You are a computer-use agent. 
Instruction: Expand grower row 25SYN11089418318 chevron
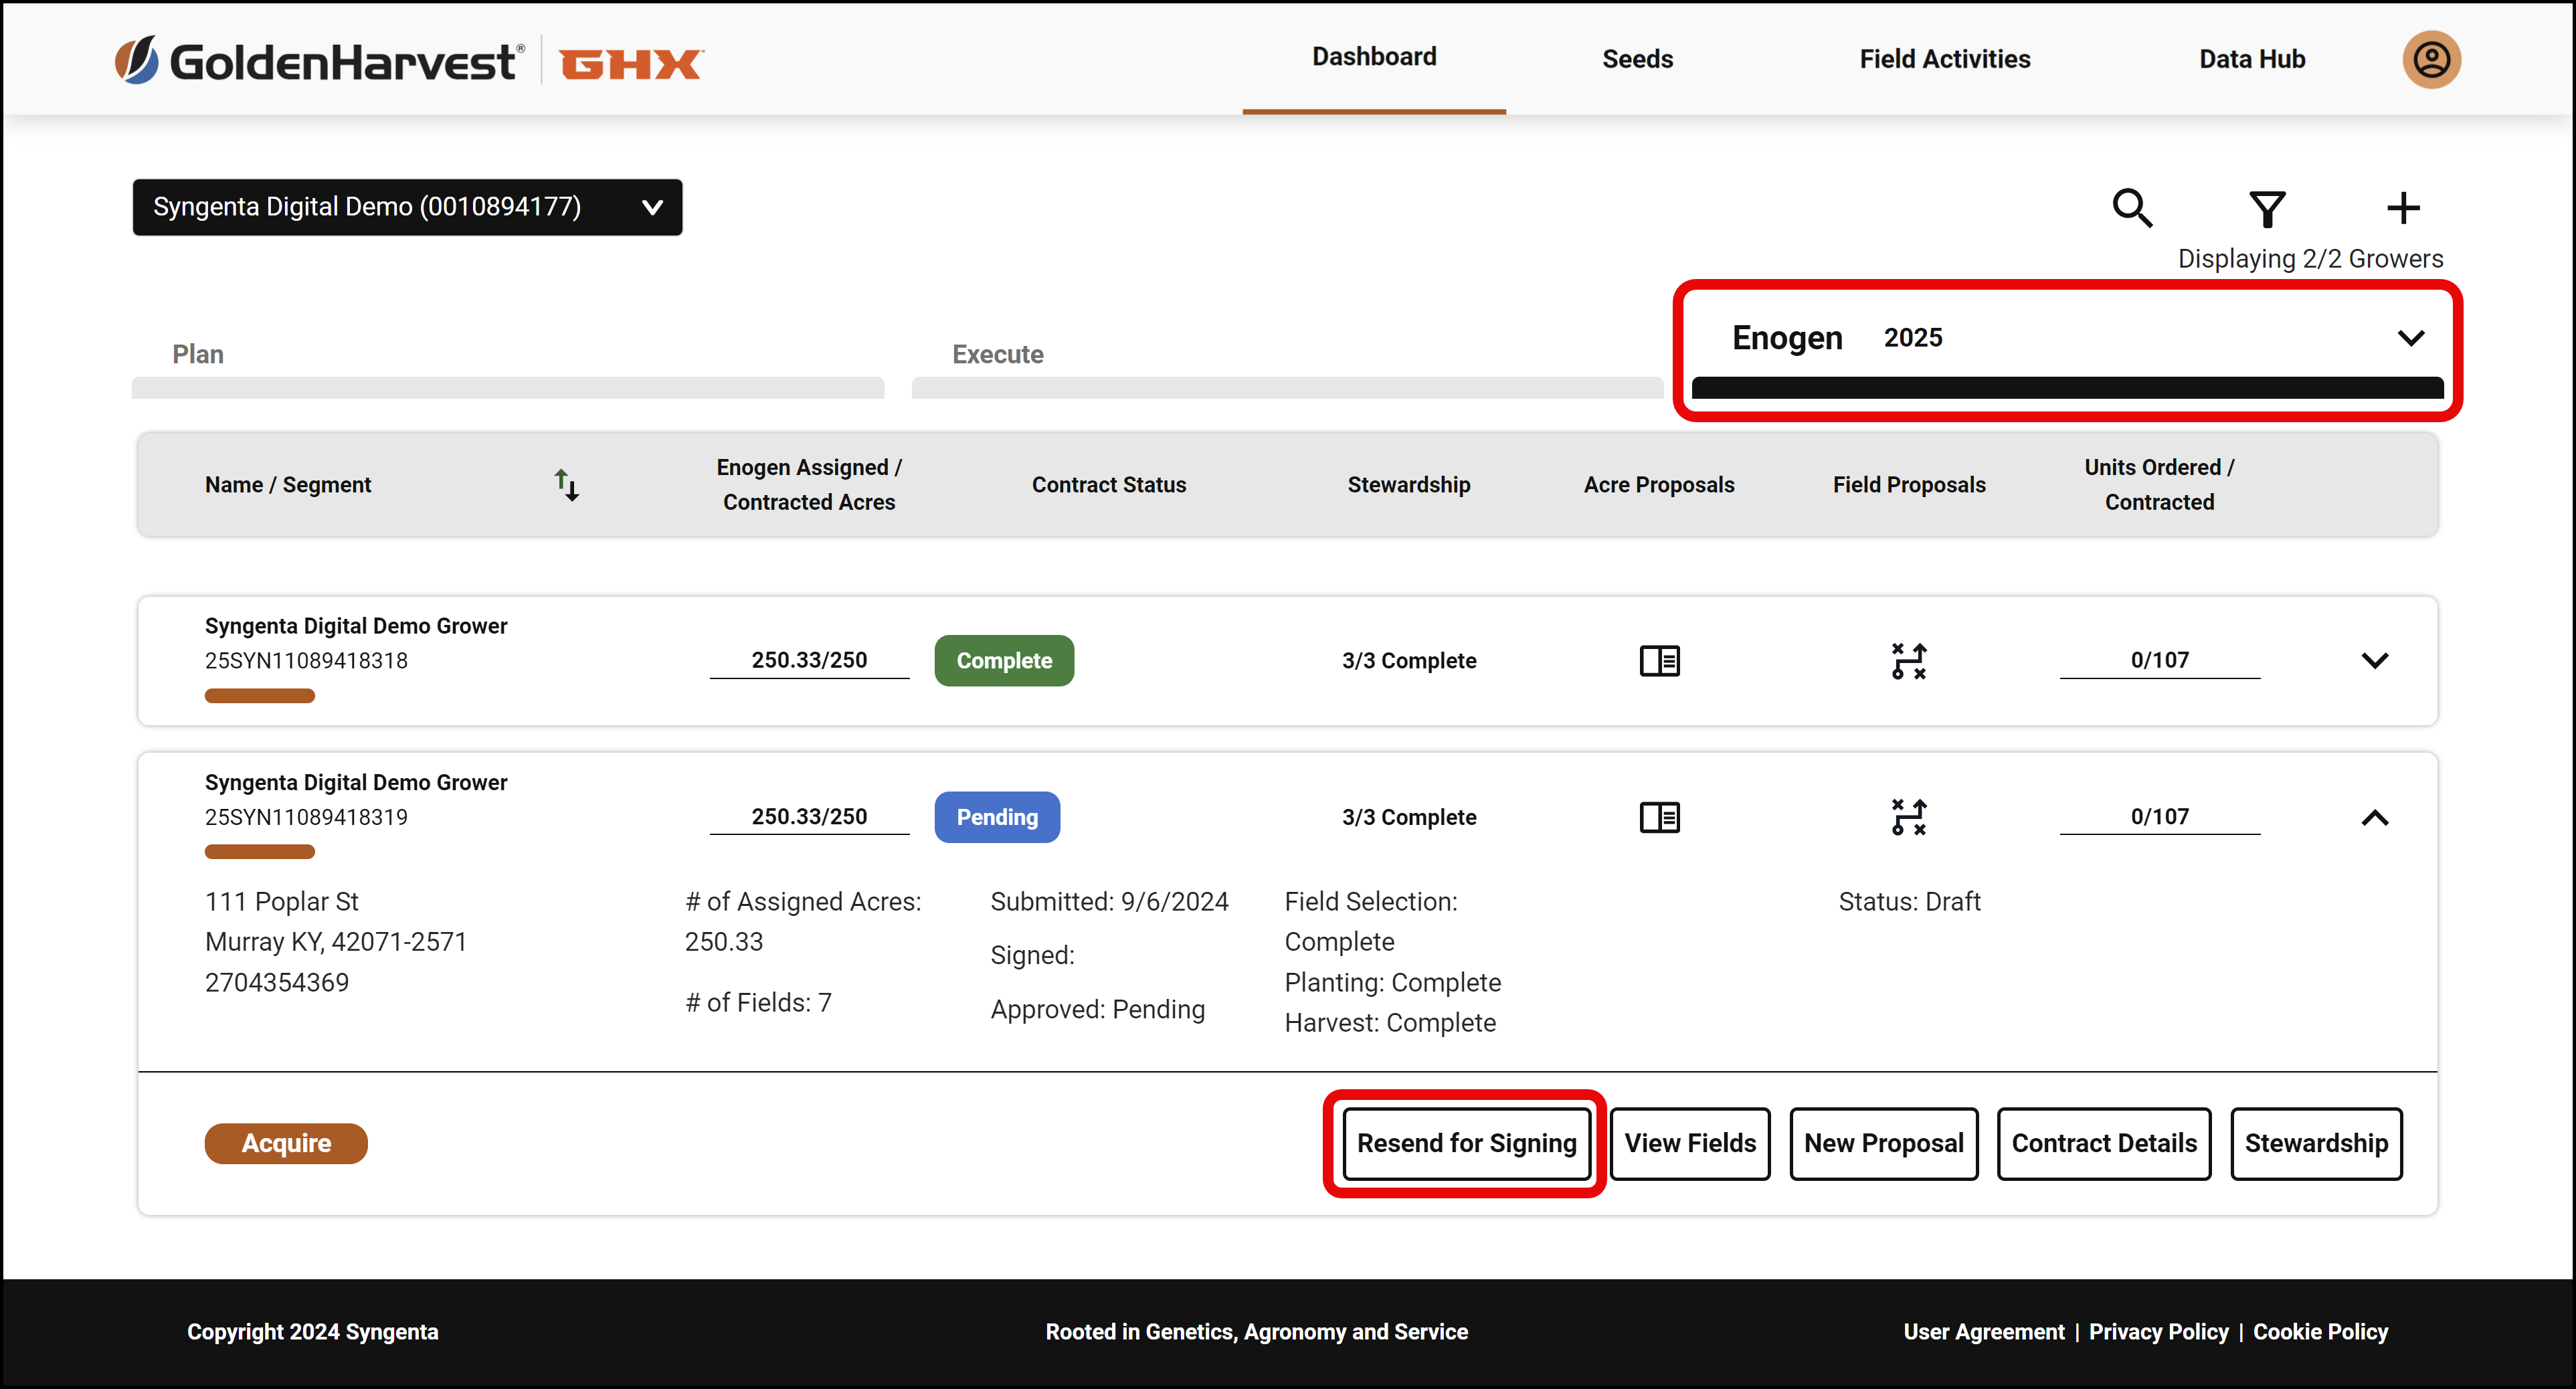[x=2374, y=661]
